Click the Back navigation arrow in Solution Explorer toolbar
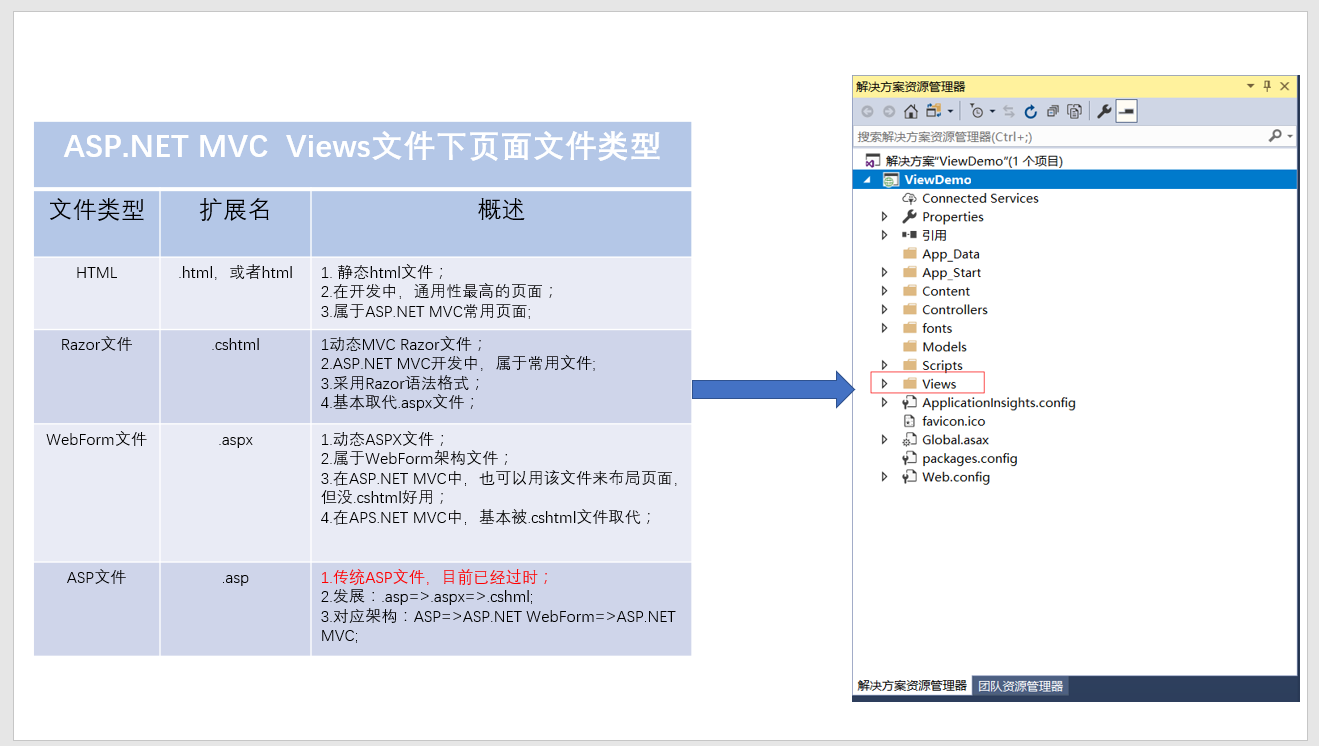The width and height of the screenshot is (1319, 746). coord(867,112)
